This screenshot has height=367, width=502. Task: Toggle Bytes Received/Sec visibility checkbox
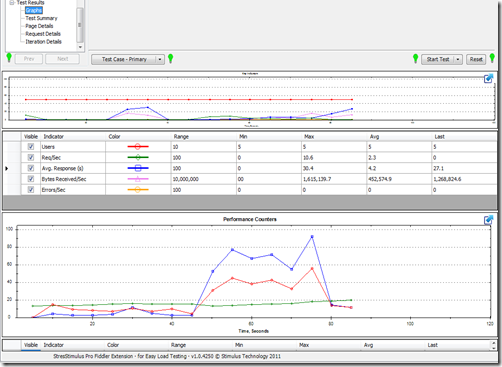click(x=31, y=179)
